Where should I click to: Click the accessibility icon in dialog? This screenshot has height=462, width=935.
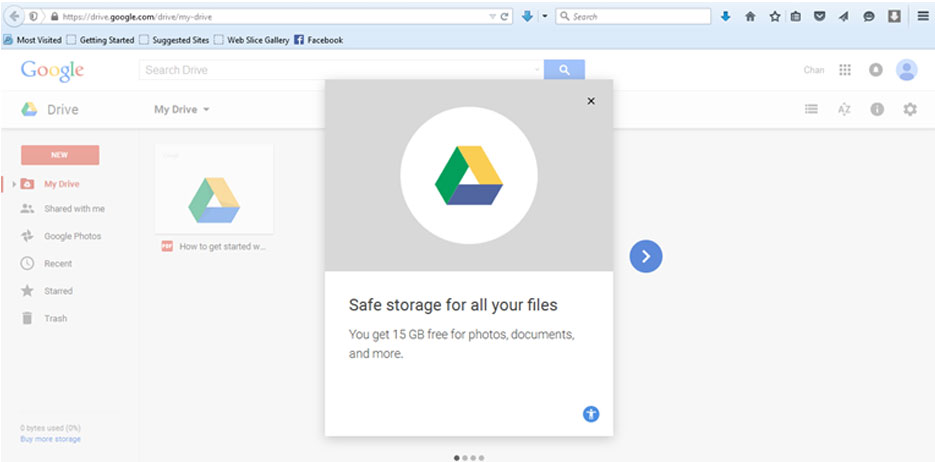(591, 413)
